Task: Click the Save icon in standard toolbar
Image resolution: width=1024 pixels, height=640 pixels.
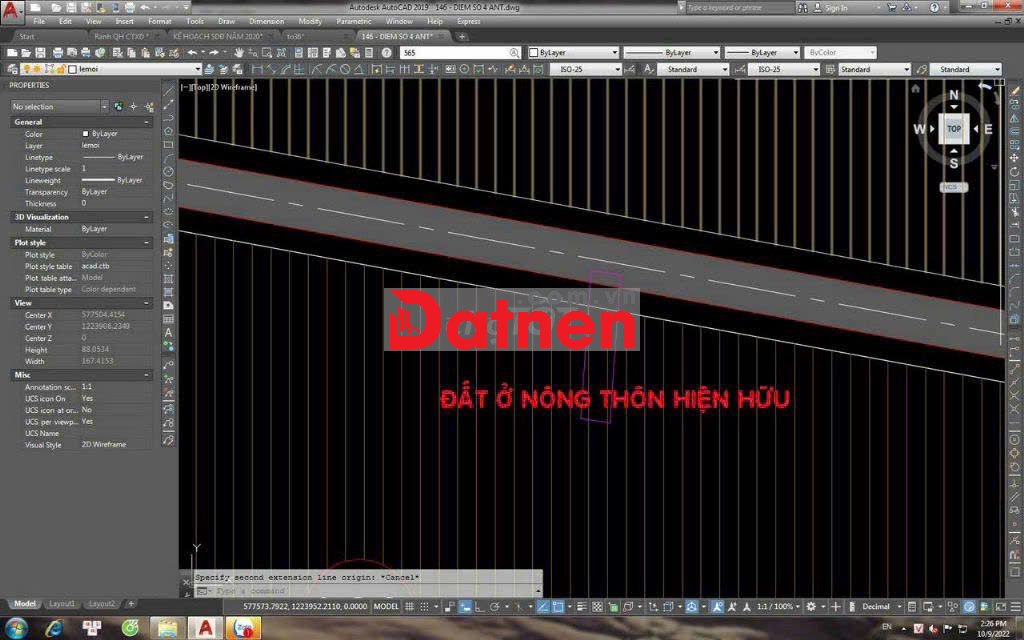Action: click(x=41, y=52)
